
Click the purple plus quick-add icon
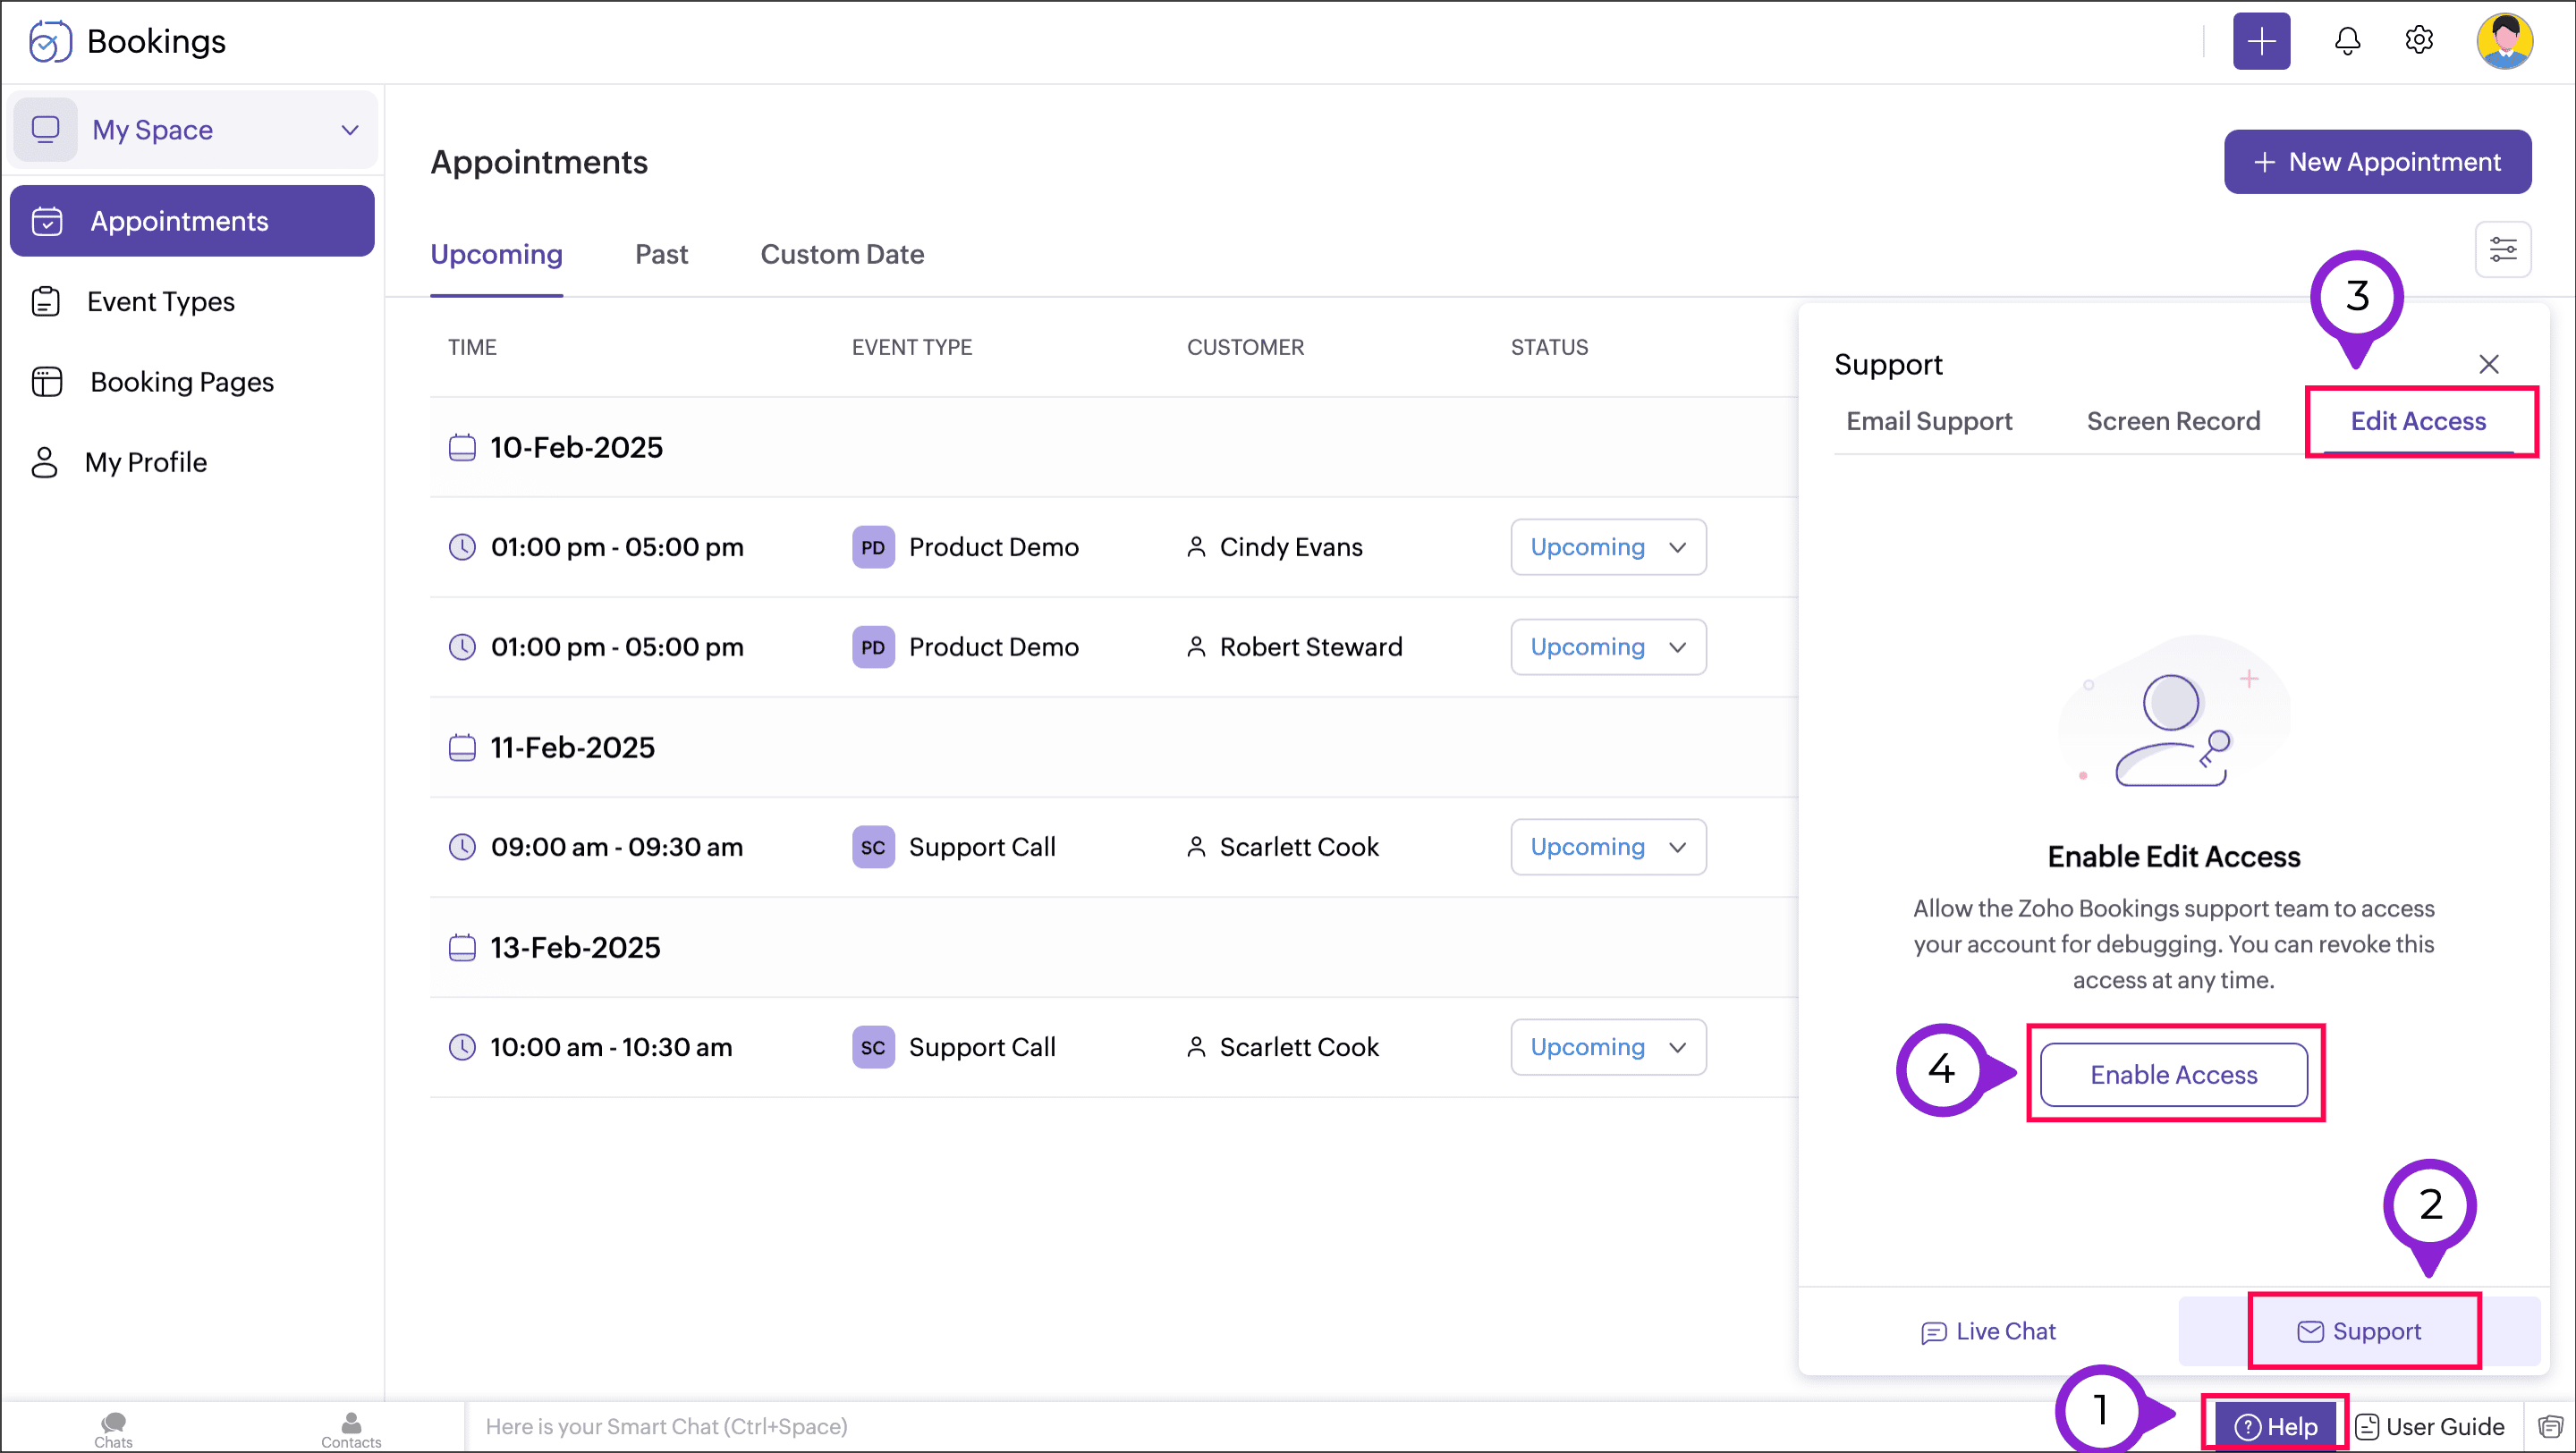(x=2261, y=41)
